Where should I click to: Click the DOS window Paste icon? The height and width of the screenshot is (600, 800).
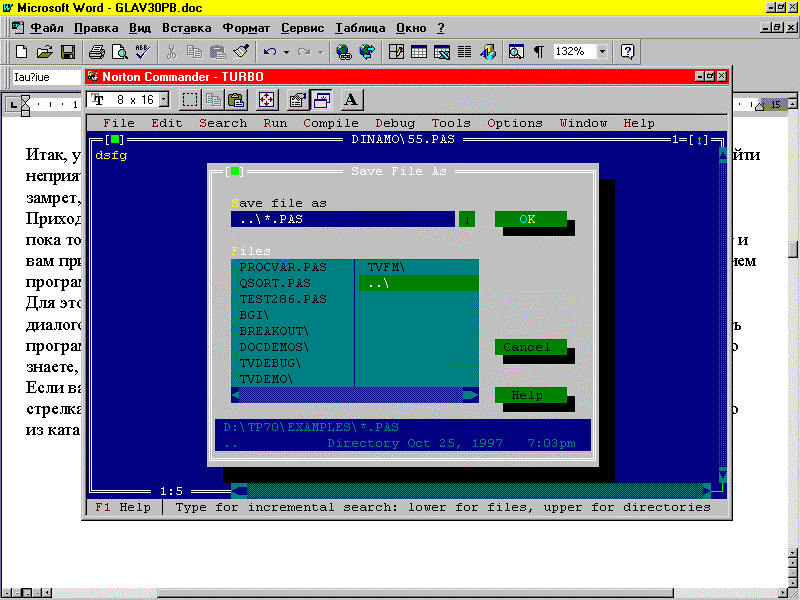(235, 99)
